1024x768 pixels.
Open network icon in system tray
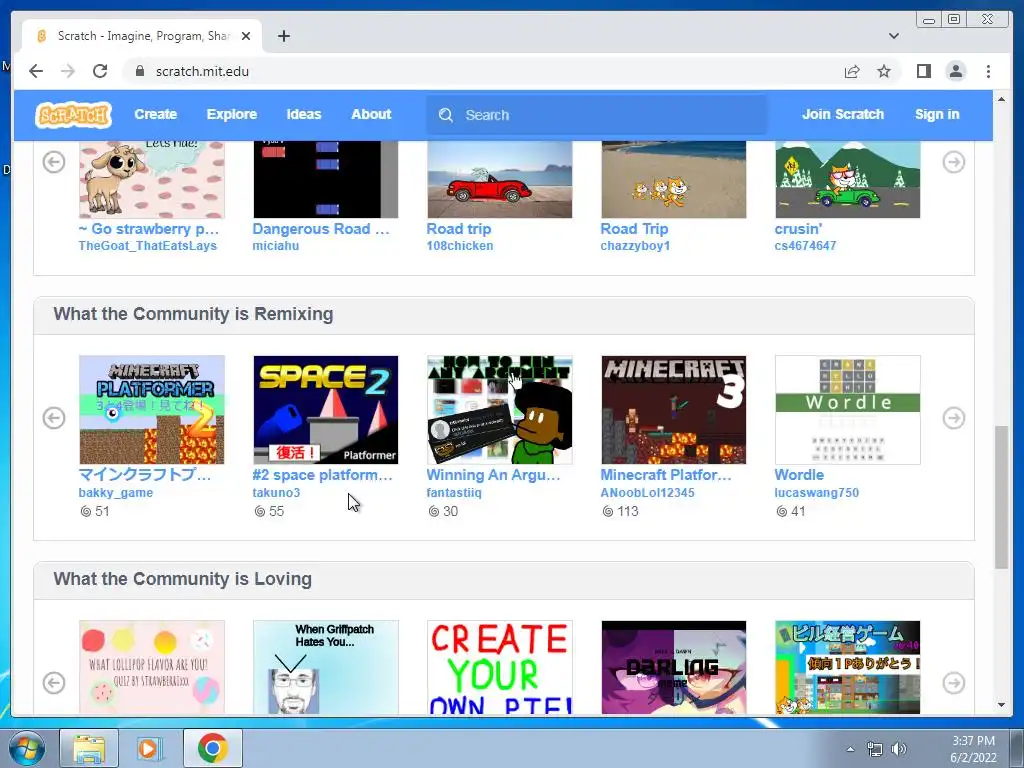pos(874,749)
